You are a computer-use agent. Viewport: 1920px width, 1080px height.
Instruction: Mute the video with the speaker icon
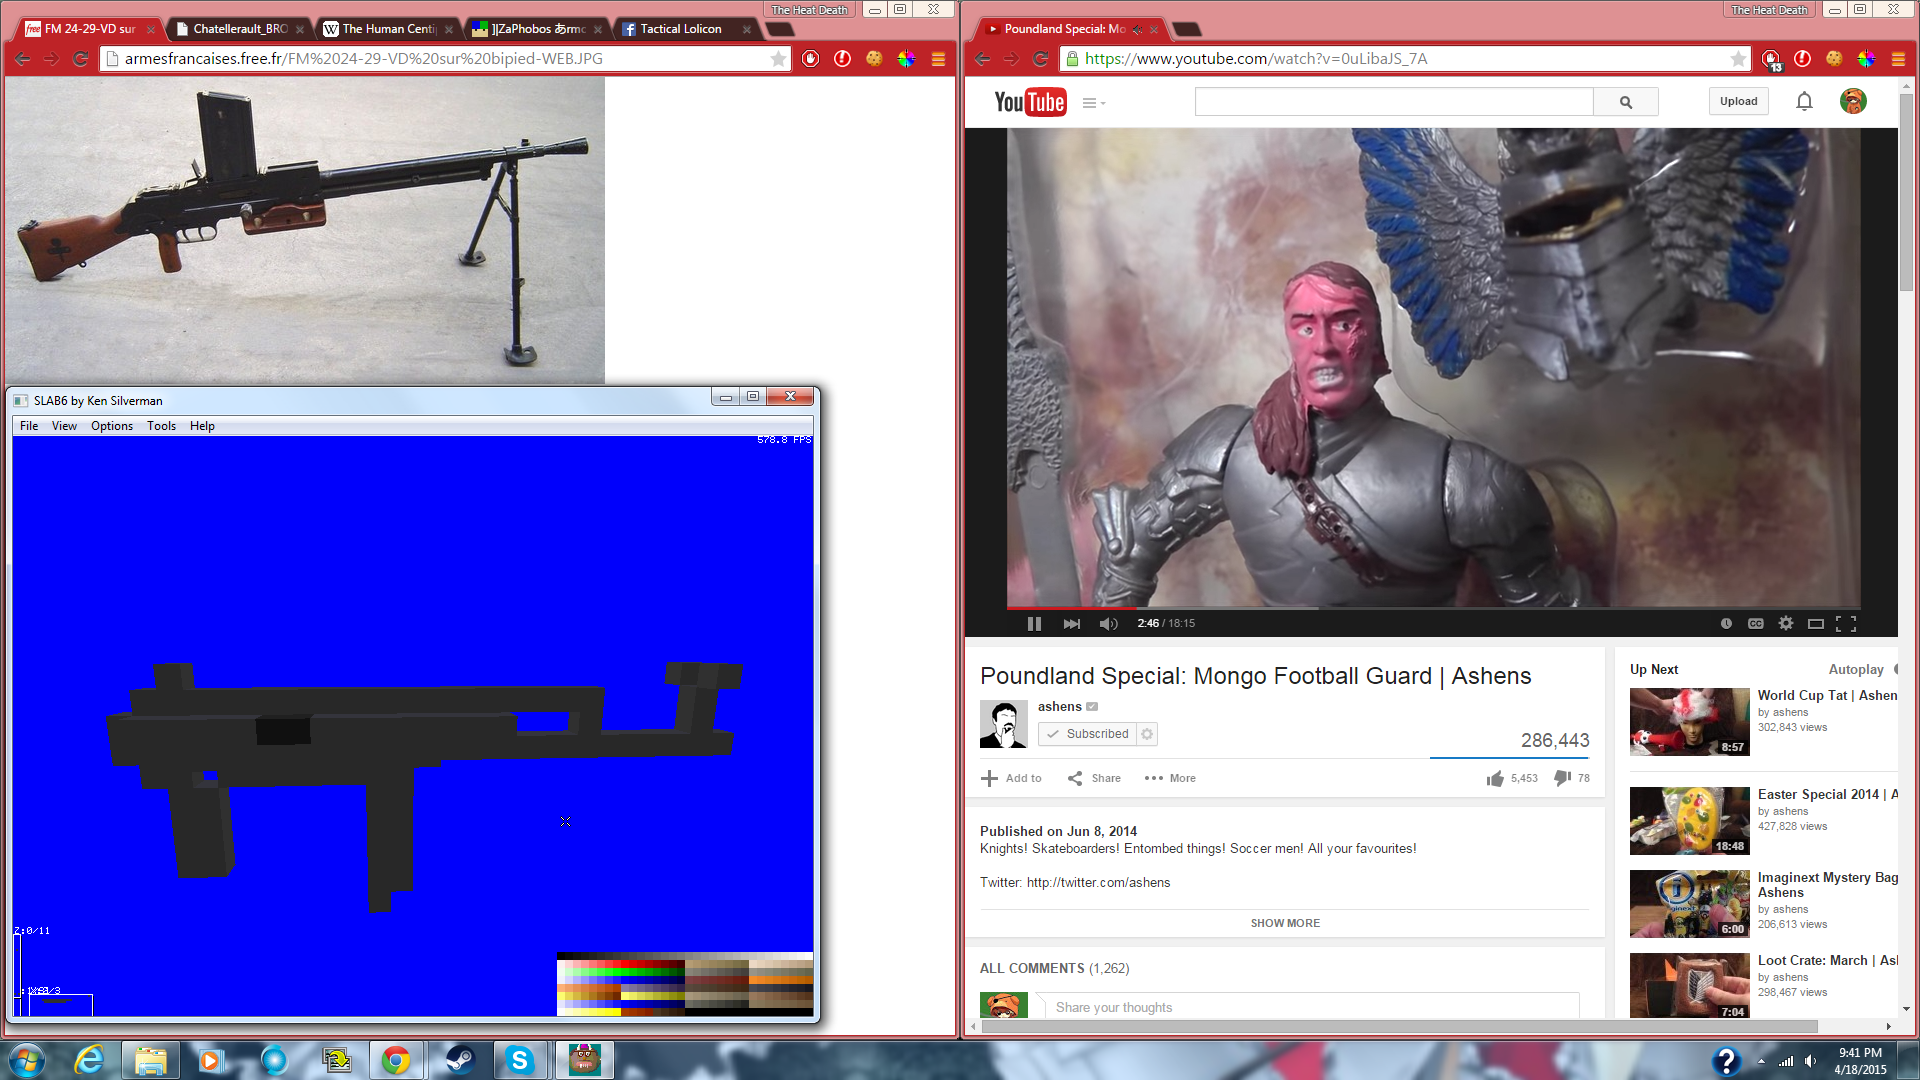pyautogui.click(x=1108, y=623)
